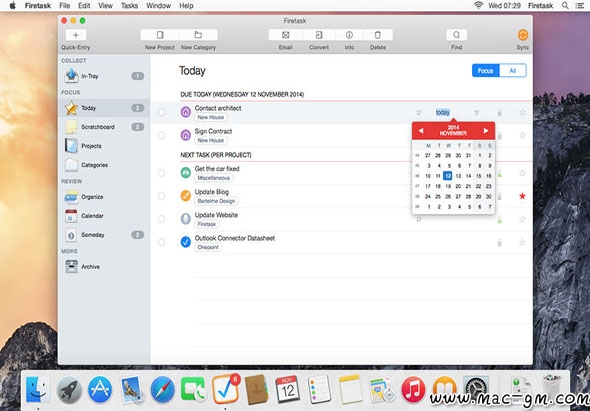Mark Contact architect as completed
The image size is (590, 411).
pos(161,112)
